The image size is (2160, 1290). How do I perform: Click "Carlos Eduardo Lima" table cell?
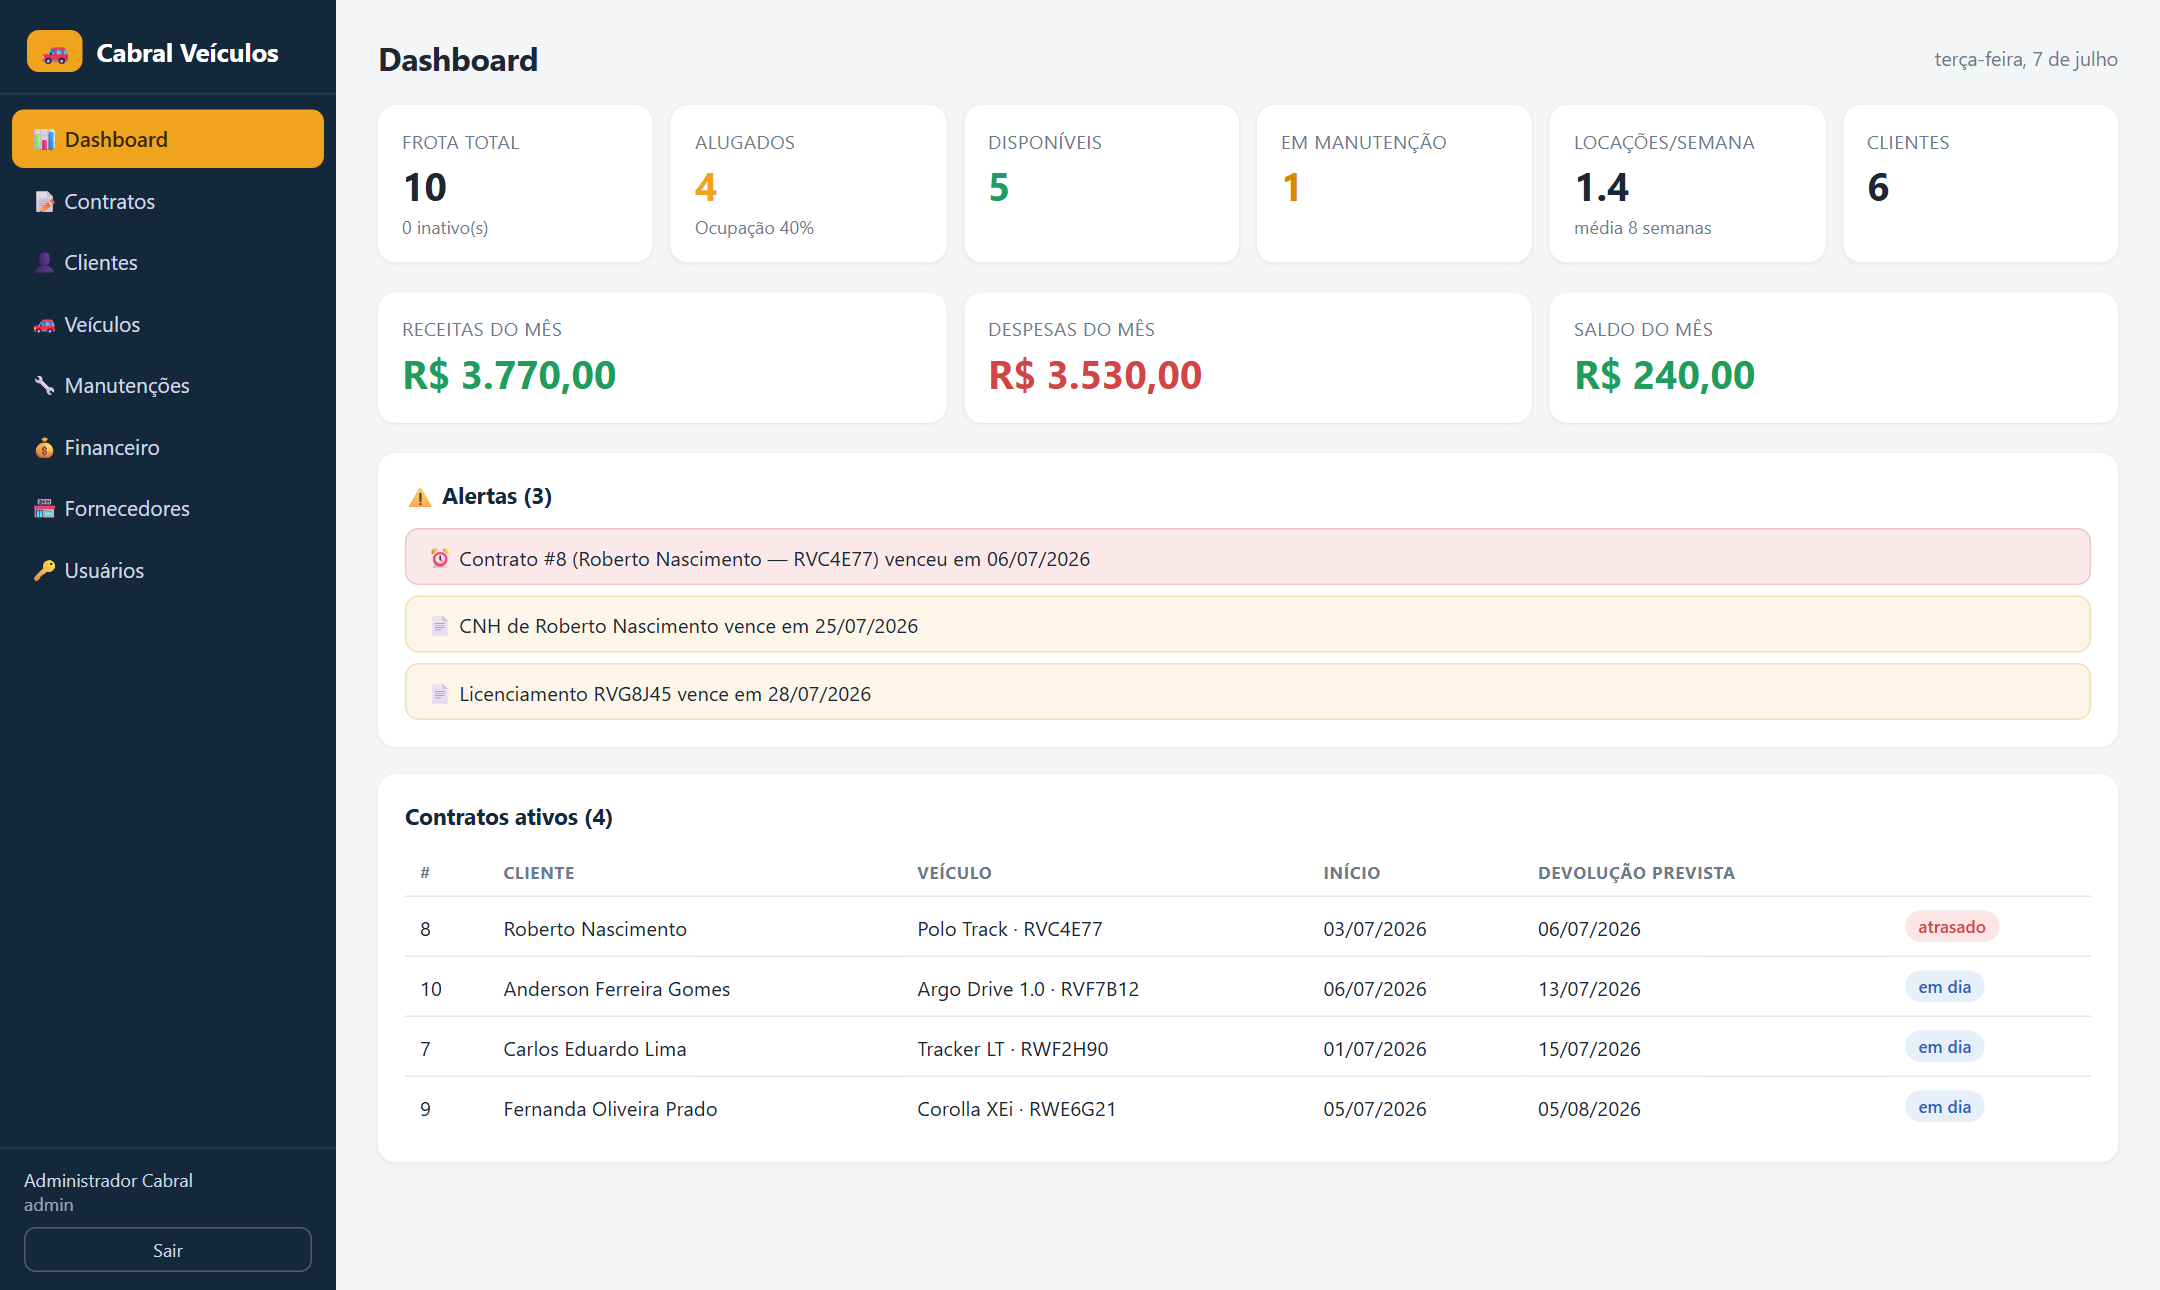pyautogui.click(x=595, y=1049)
